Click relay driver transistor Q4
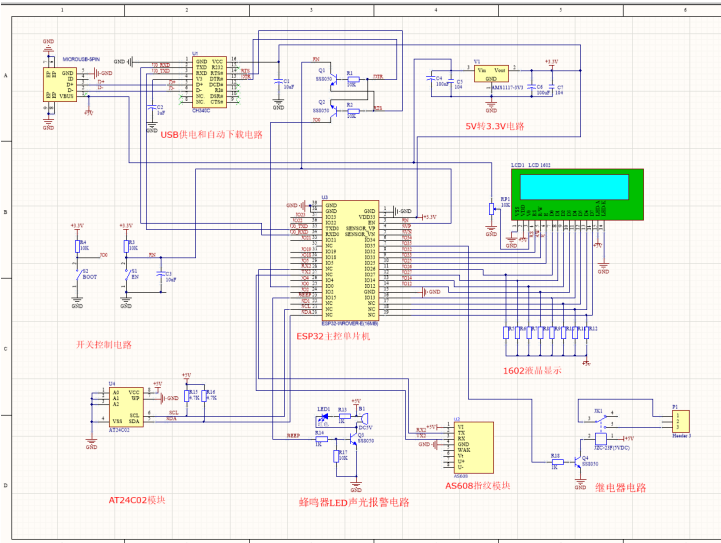Screen dimensions: 721x543 coord(576,461)
